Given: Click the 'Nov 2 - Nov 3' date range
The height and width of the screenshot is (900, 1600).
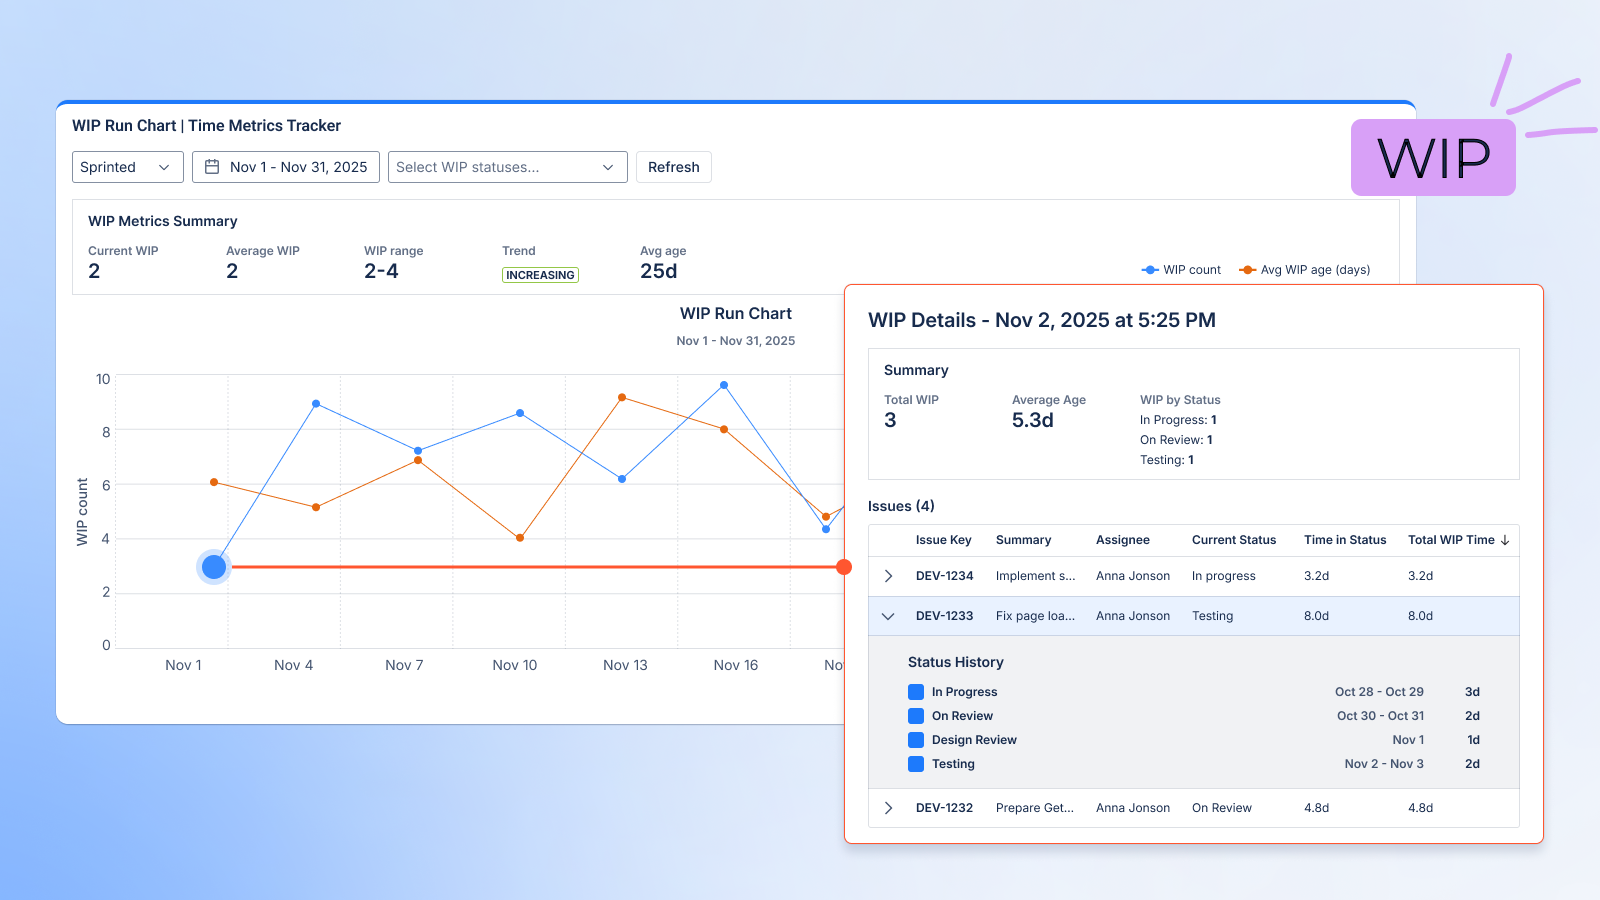Looking at the screenshot, I should pyautogui.click(x=1384, y=764).
